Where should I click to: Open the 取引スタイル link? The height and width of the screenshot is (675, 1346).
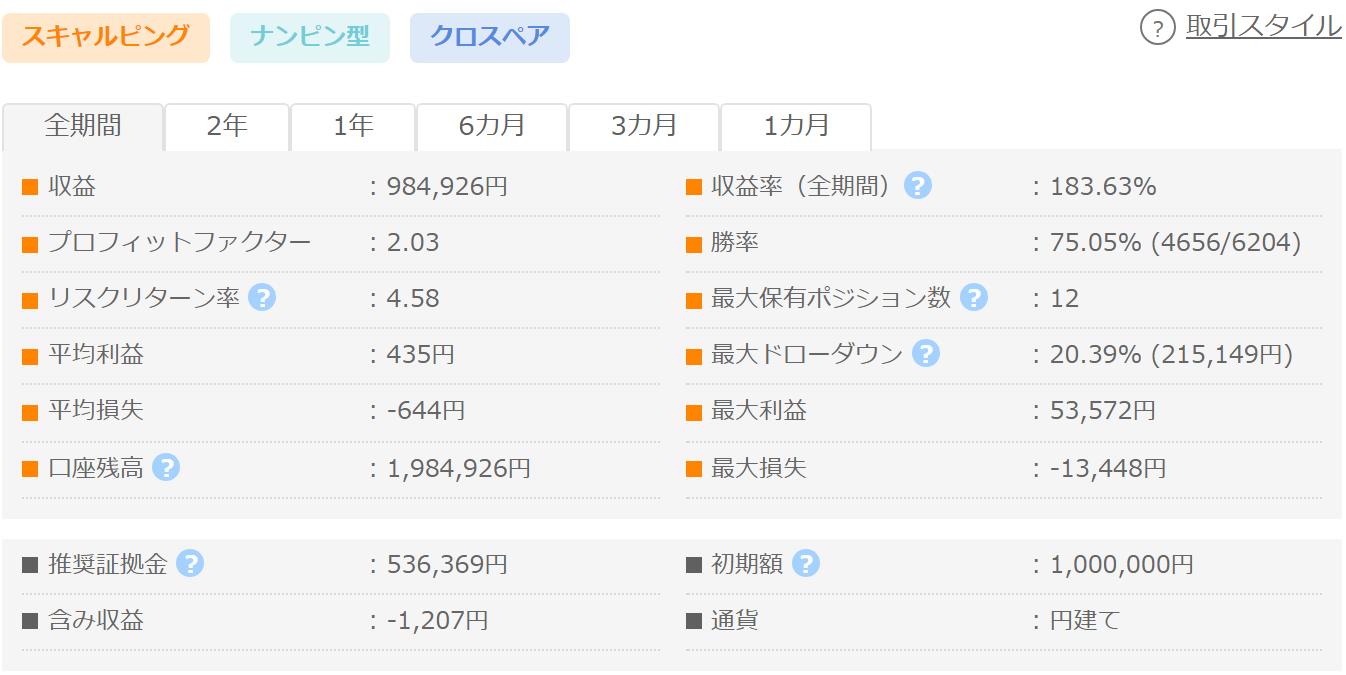(1264, 26)
